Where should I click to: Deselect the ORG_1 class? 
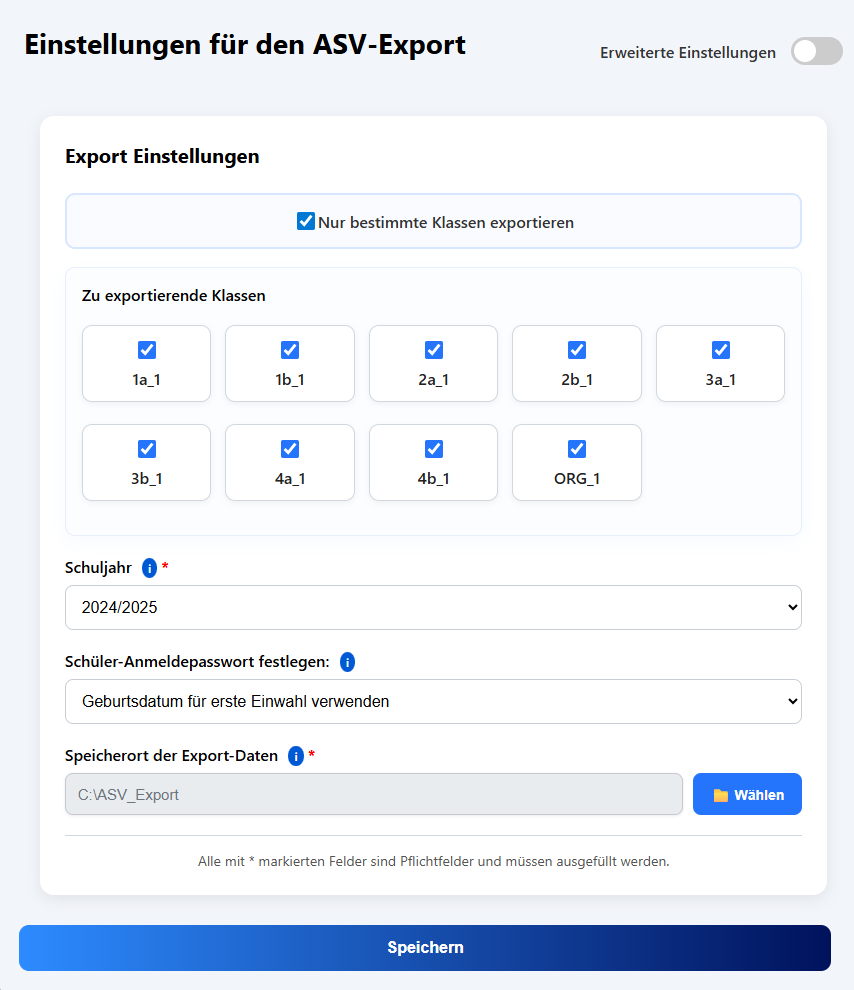pos(577,449)
